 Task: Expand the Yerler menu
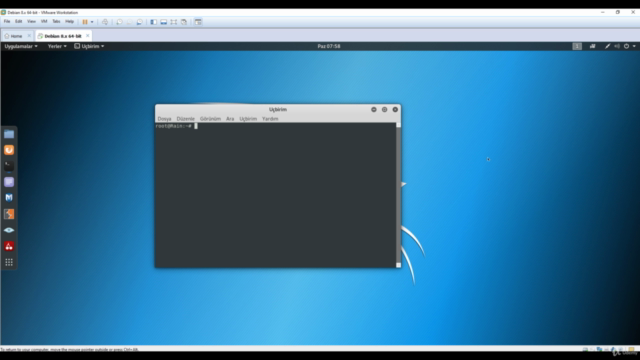(x=57, y=46)
